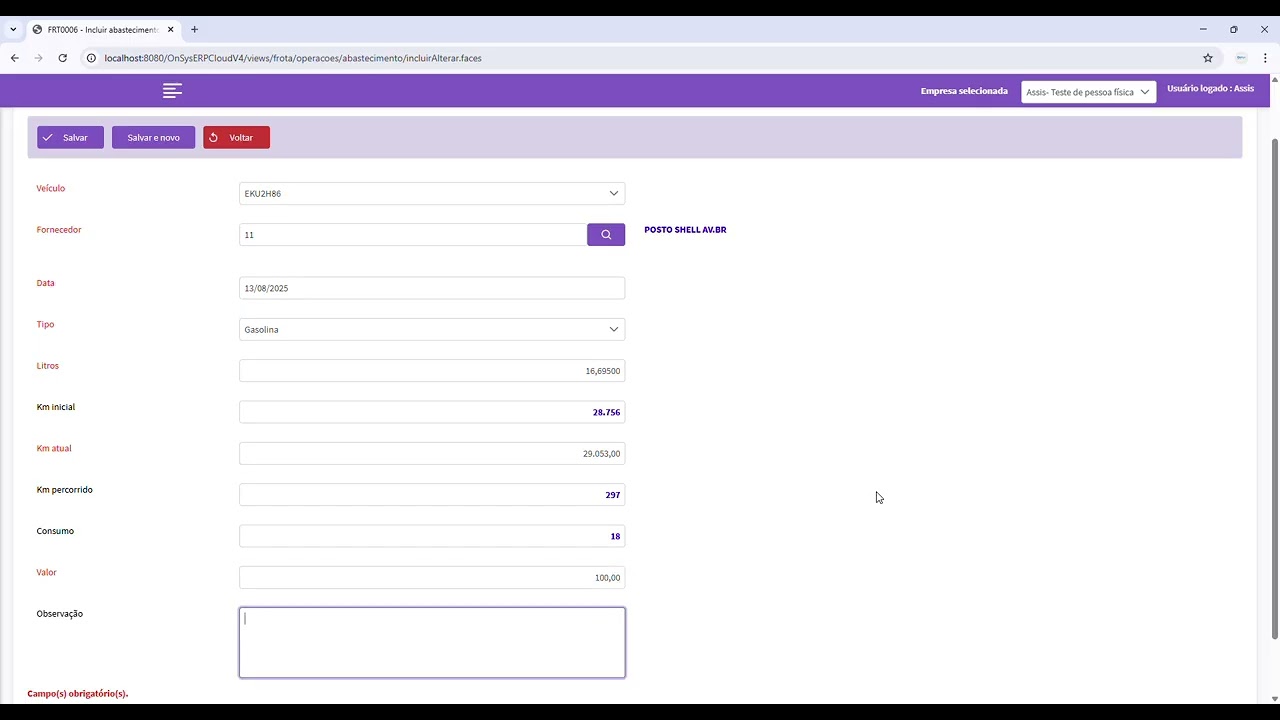The height and width of the screenshot is (720, 1280).
Task: Open the Chrome three-dot menu
Action: [x=1265, y=58]
